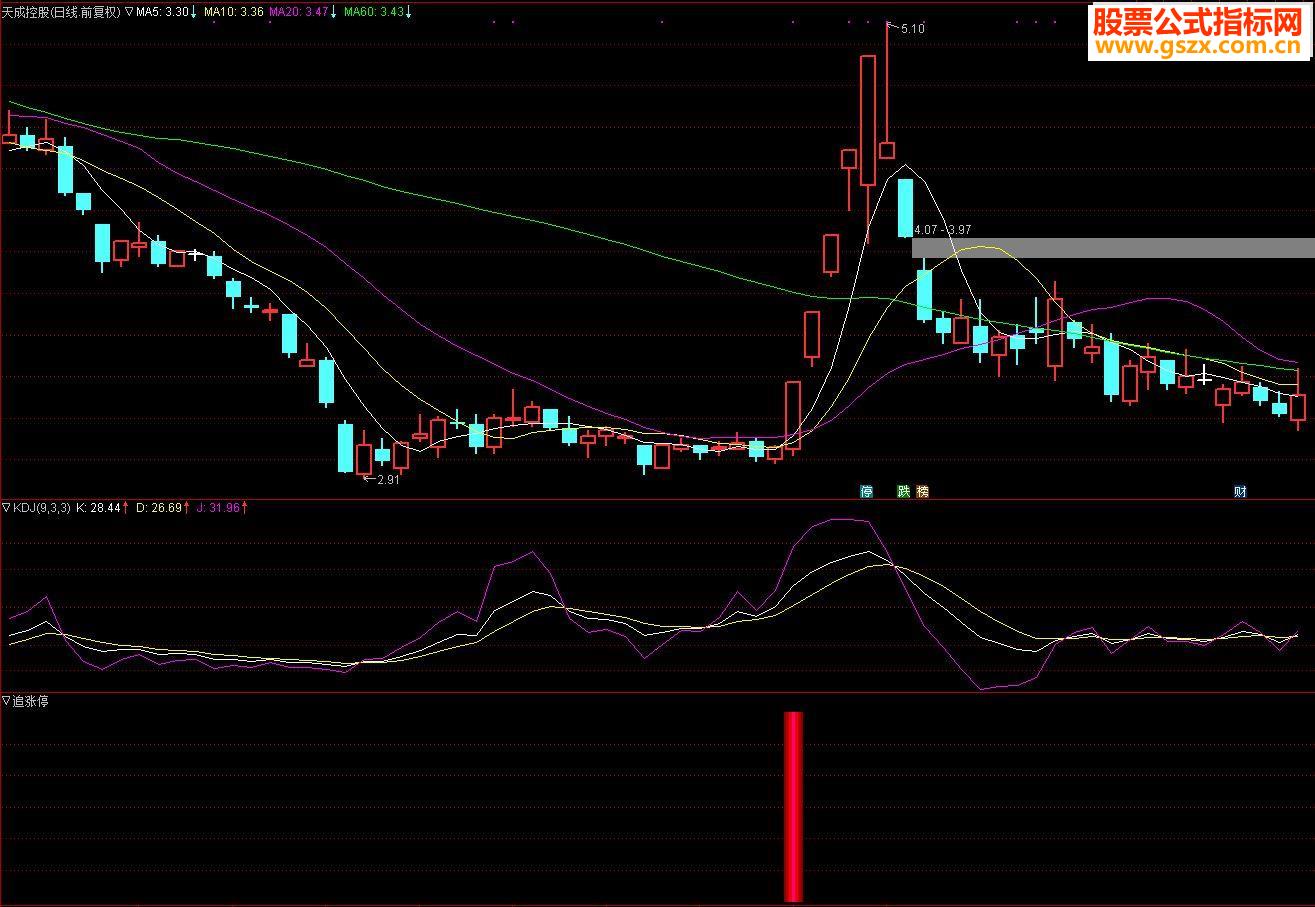Select the MA60: 3.43 label

pos(373,13)
